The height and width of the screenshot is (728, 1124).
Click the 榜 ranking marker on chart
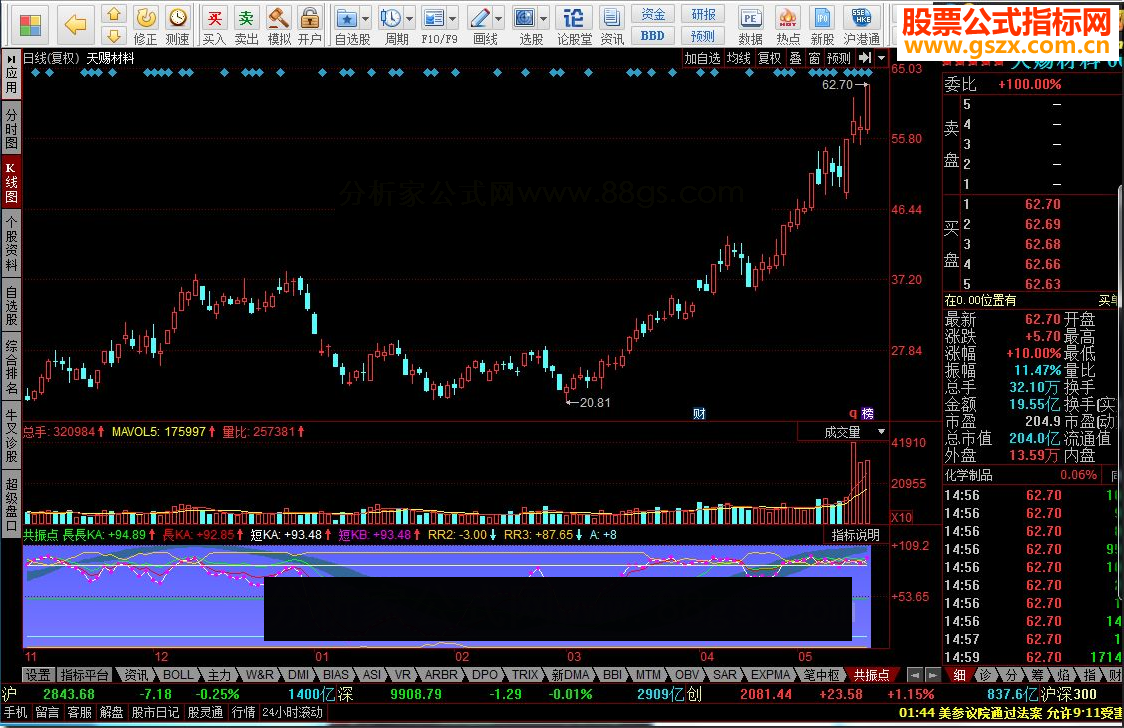[x=867, y=413]
